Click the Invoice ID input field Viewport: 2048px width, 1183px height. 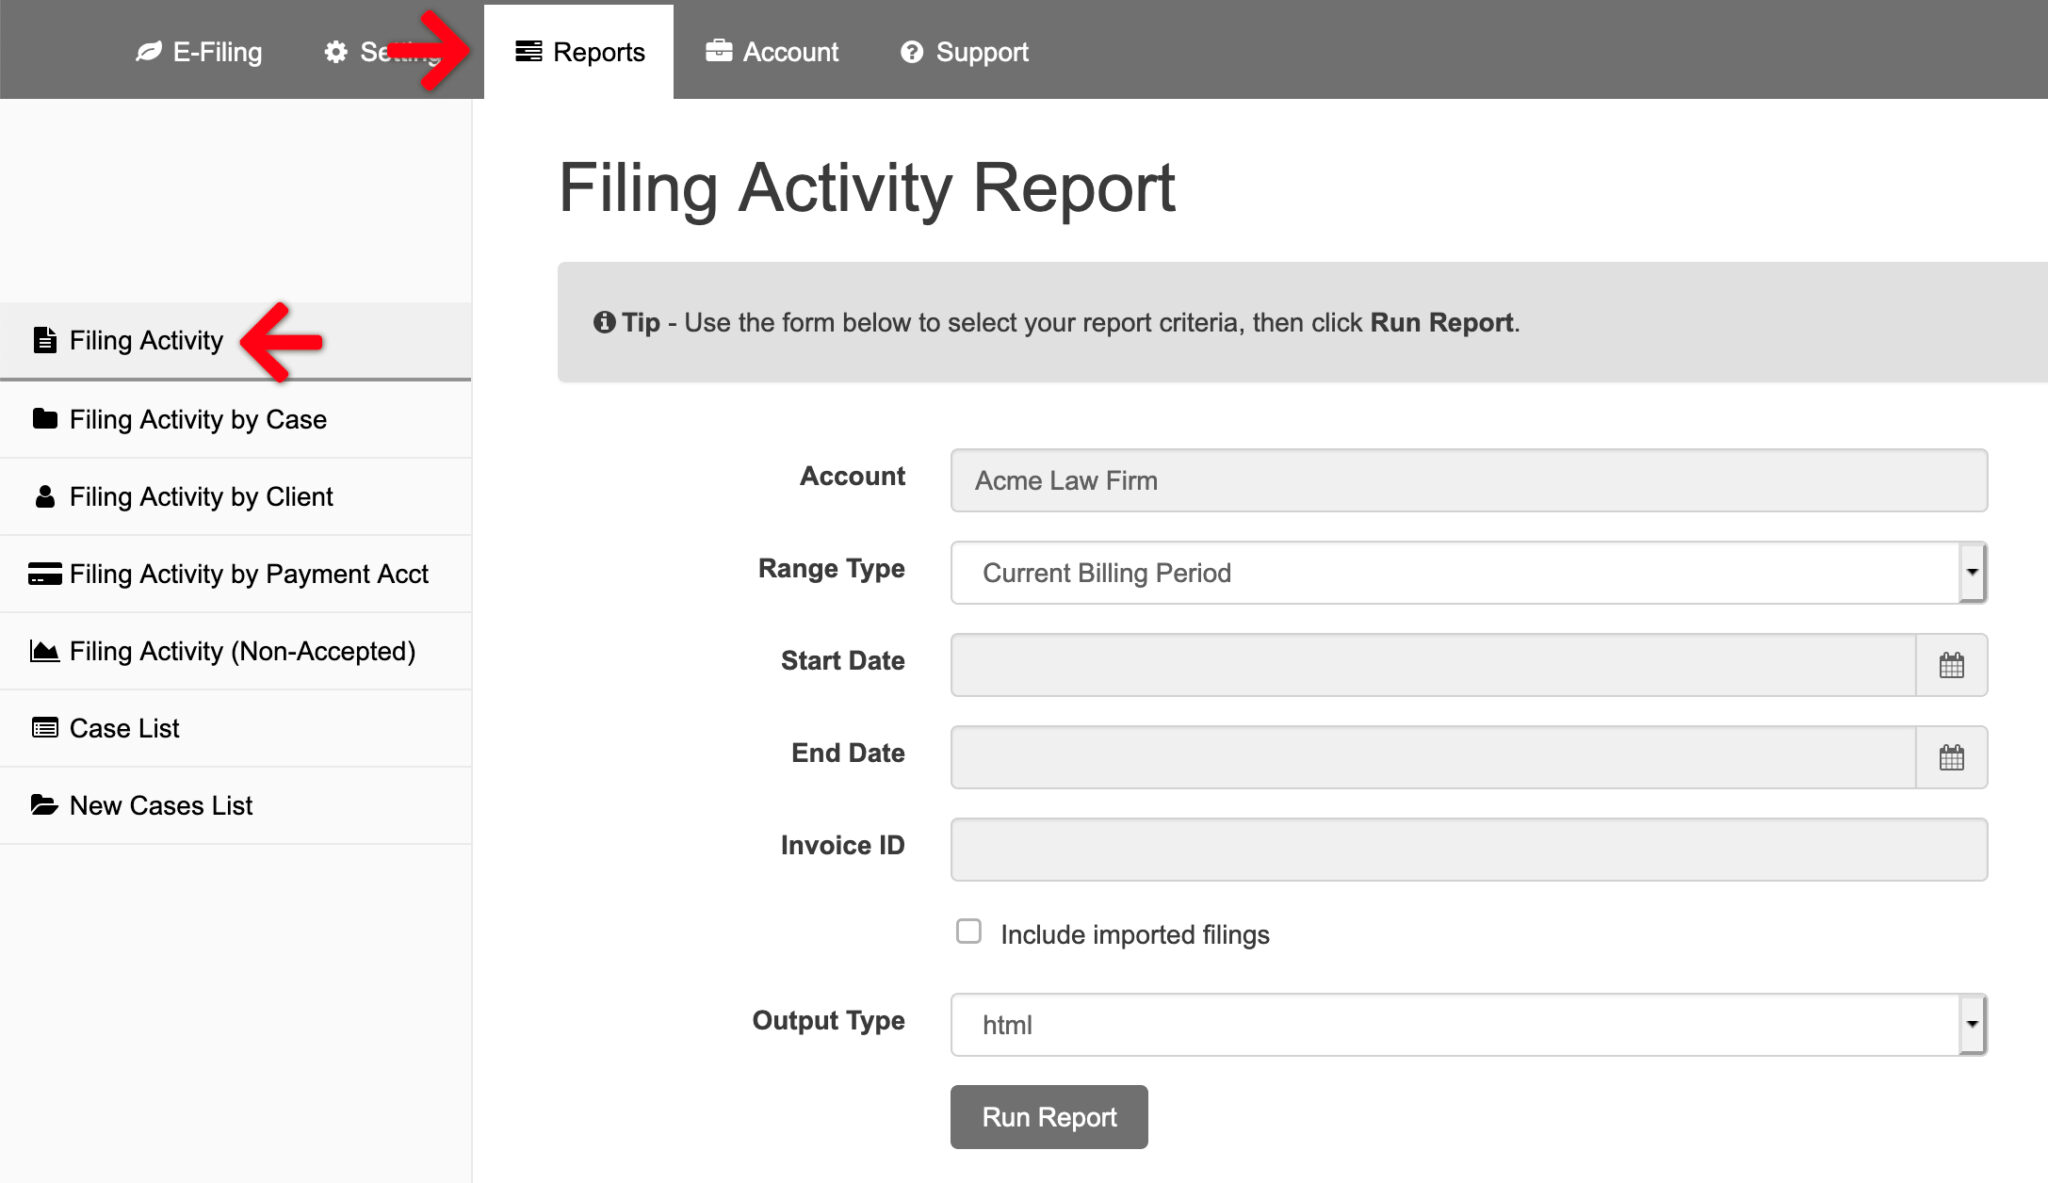[1469, 846]
